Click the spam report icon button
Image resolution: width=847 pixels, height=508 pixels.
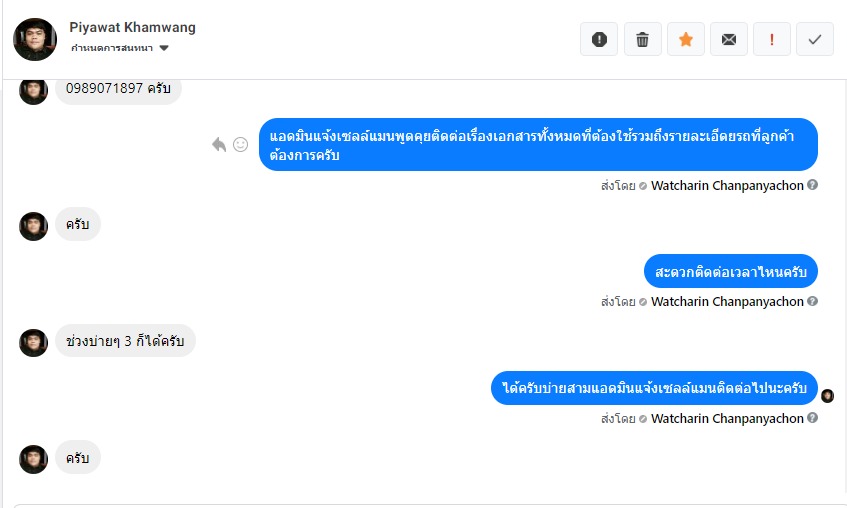tap(599, 39)
